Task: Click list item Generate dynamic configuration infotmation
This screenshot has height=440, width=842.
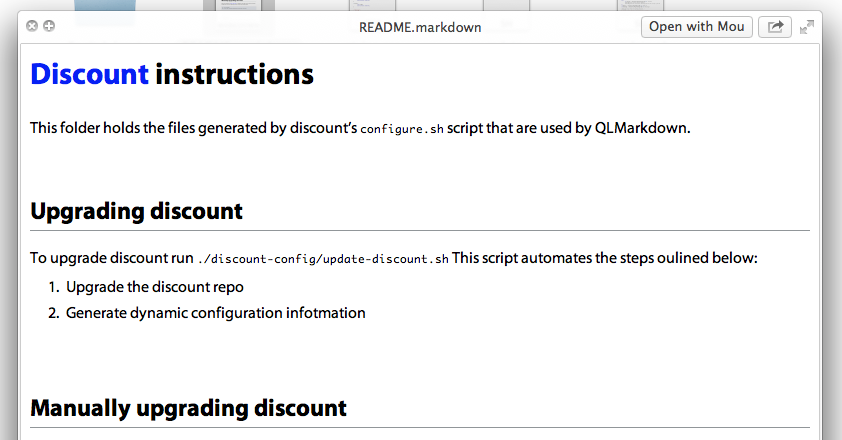Action: [x=215, y=313]
